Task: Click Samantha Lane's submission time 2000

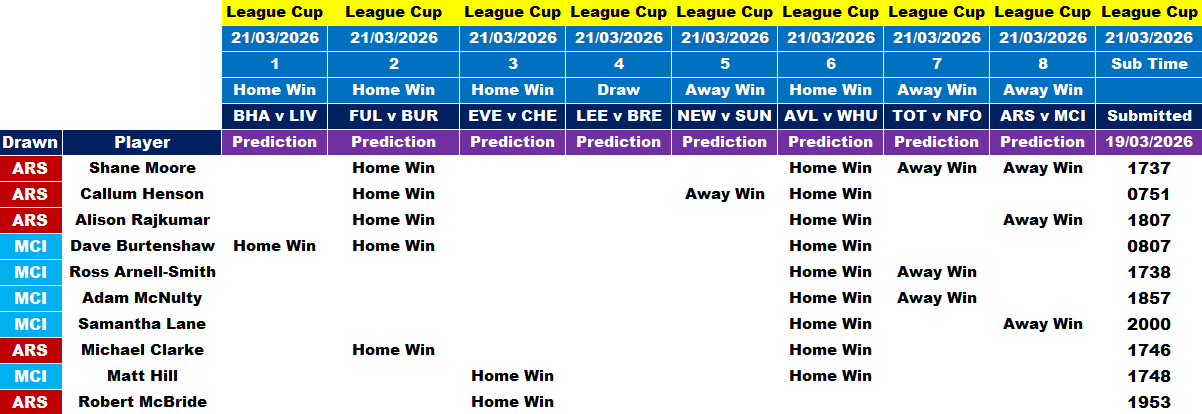Action: coord(1148,324)
